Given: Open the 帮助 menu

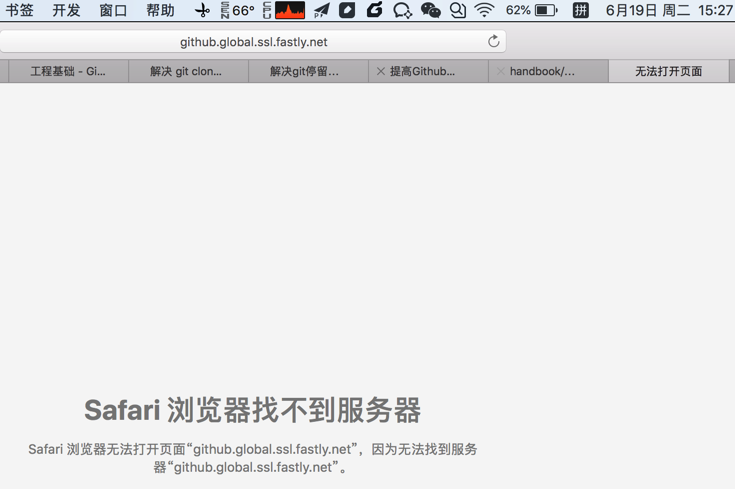Looking at the screenshot, I should click(160, 10).
